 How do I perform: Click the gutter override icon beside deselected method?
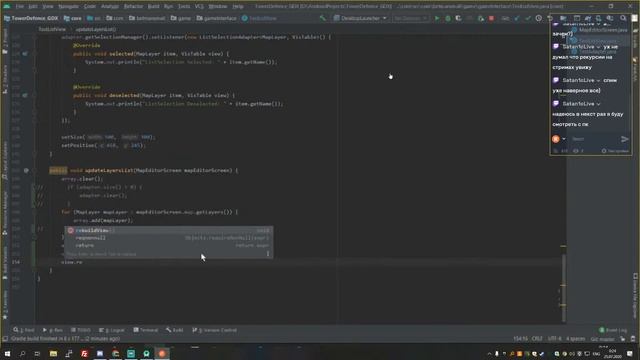(25, 95)
